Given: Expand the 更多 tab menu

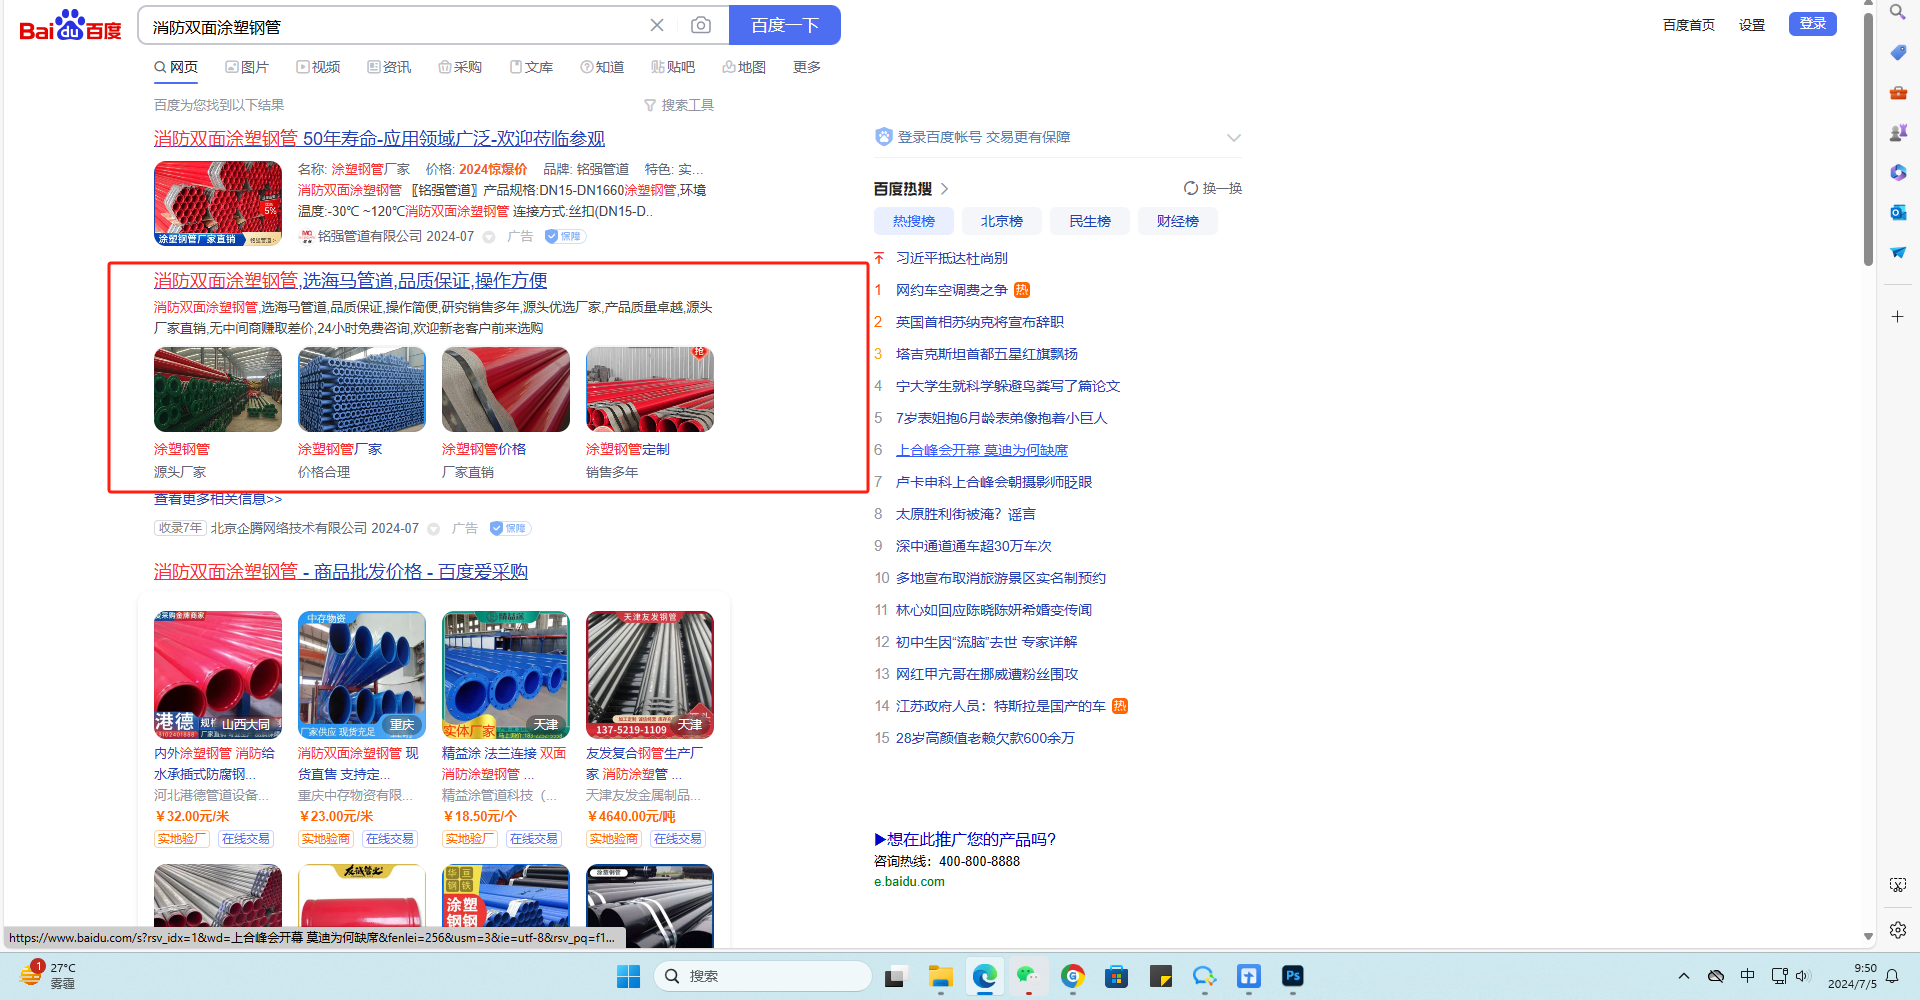Looking at the screenshot, I should [807, 67].
